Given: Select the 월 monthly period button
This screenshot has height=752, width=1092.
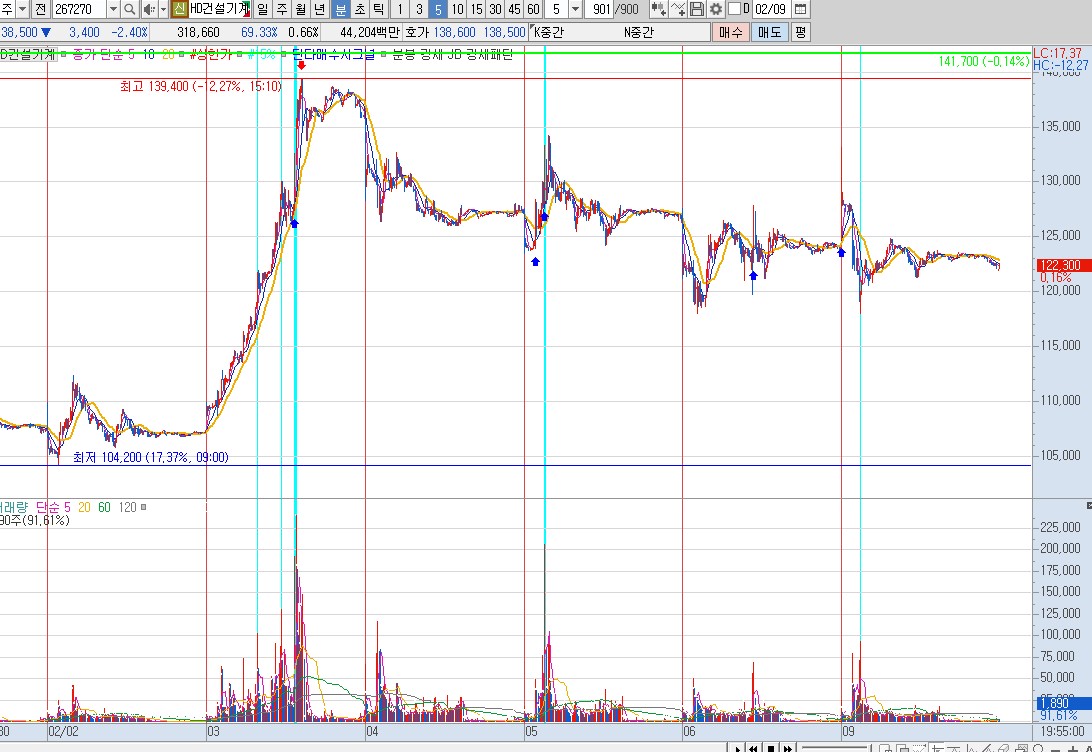Looking at the screenshot, I should [x=301, y=9].
